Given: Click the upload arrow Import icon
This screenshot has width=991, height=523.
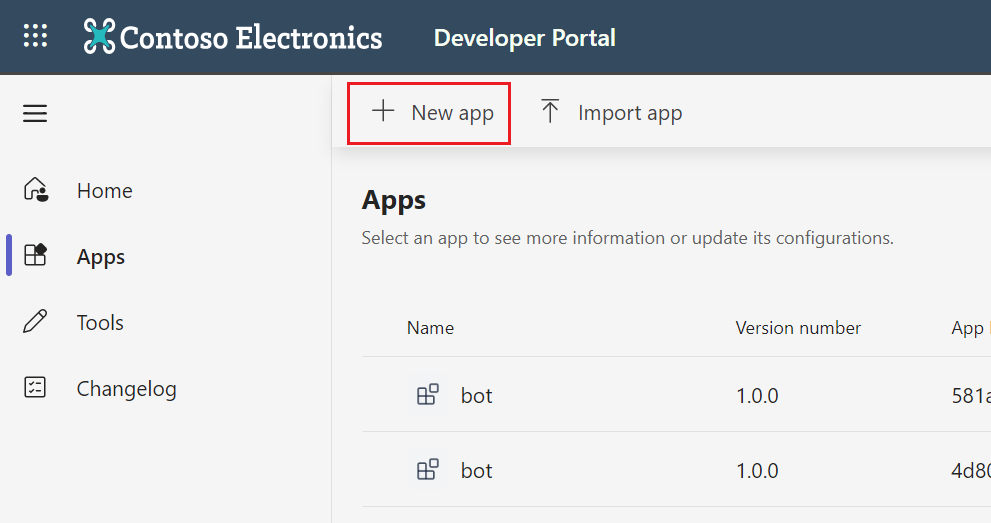Looking at the screenshot, I should tap(550, 111).
